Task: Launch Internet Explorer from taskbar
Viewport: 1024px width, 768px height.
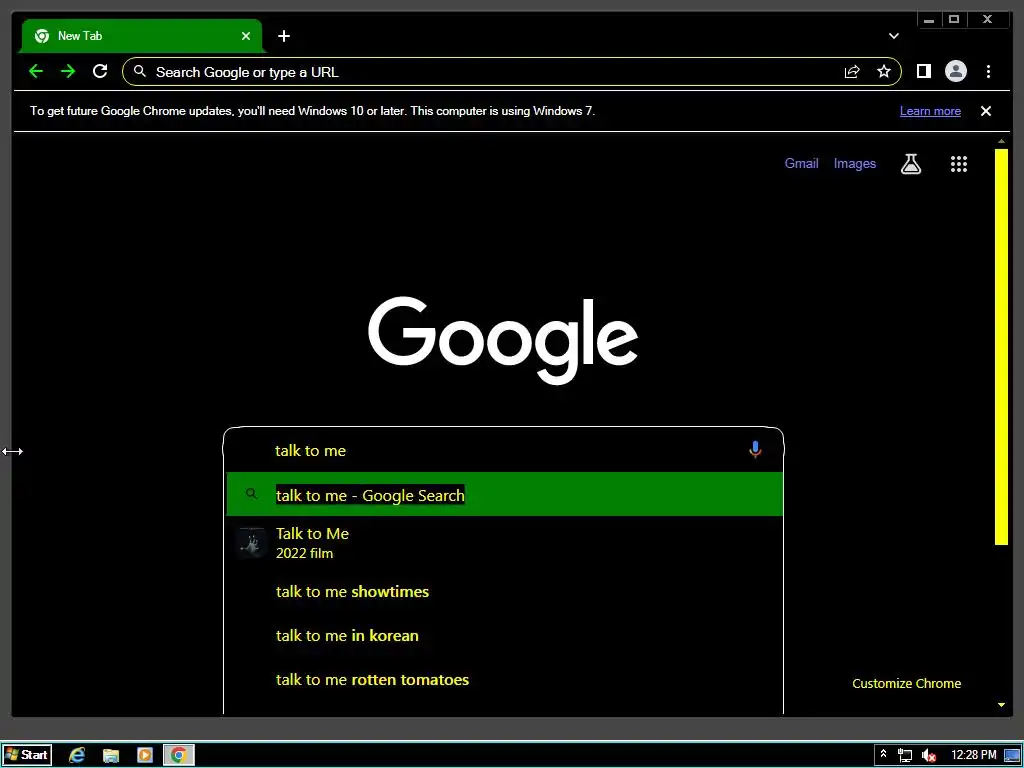Action: pyautogui.click(x=77, y=755)
